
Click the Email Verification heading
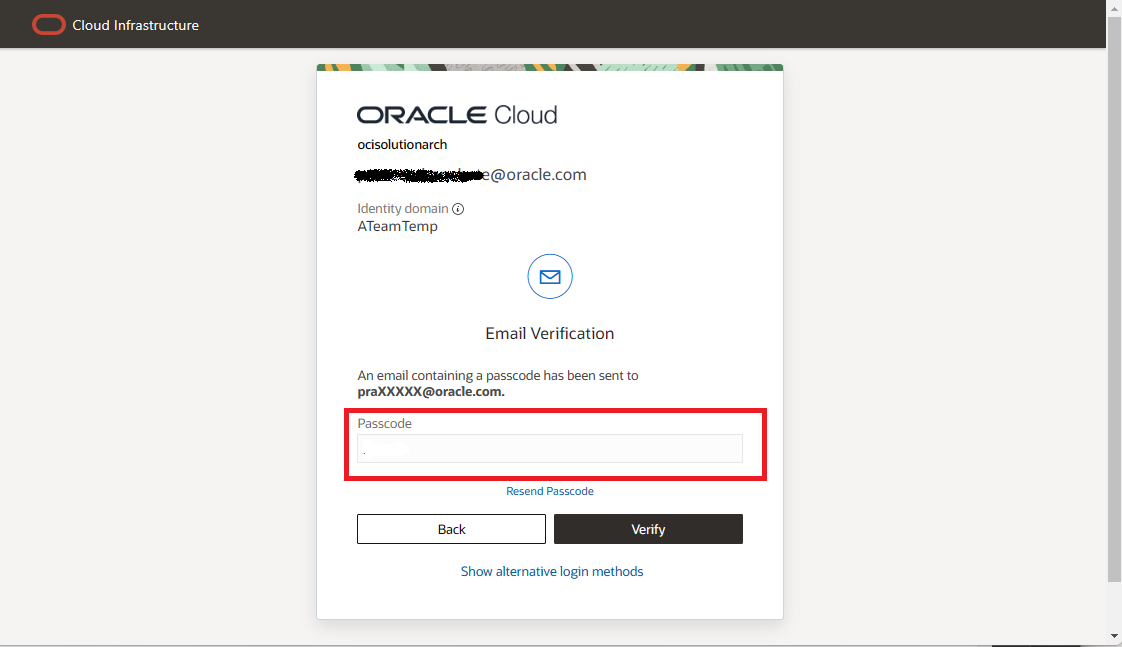550,334
